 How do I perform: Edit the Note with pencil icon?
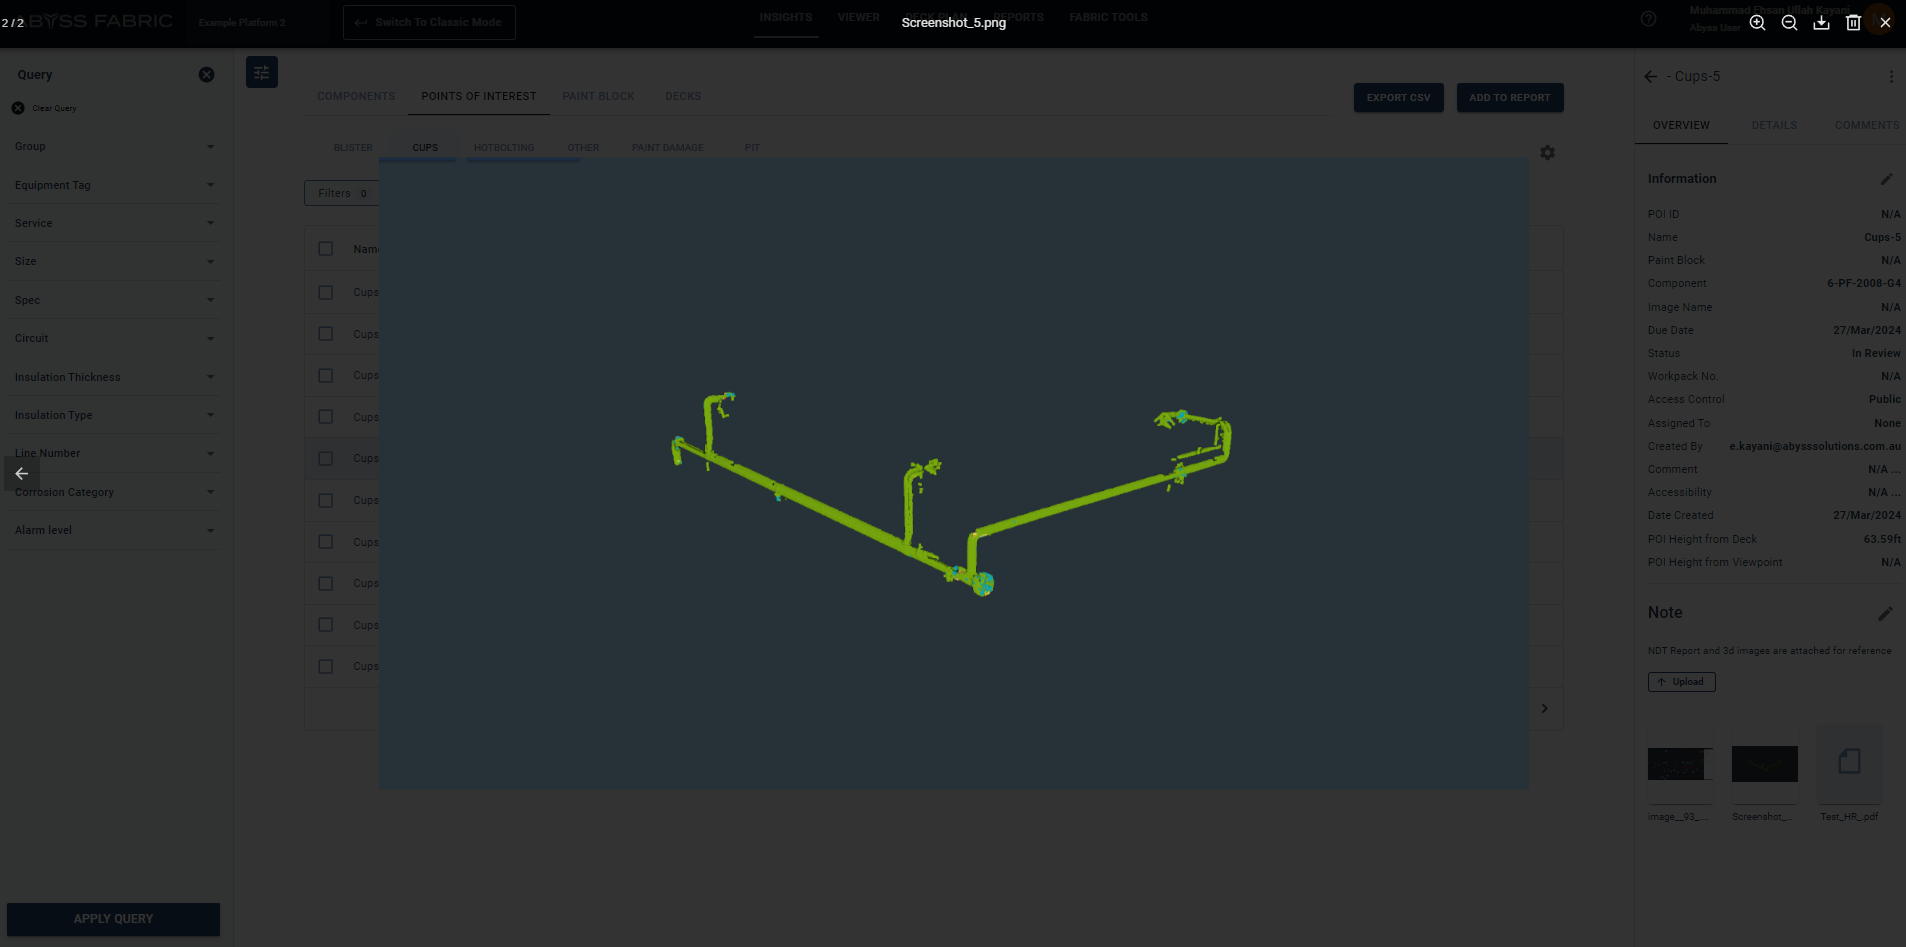point(1885,613)
